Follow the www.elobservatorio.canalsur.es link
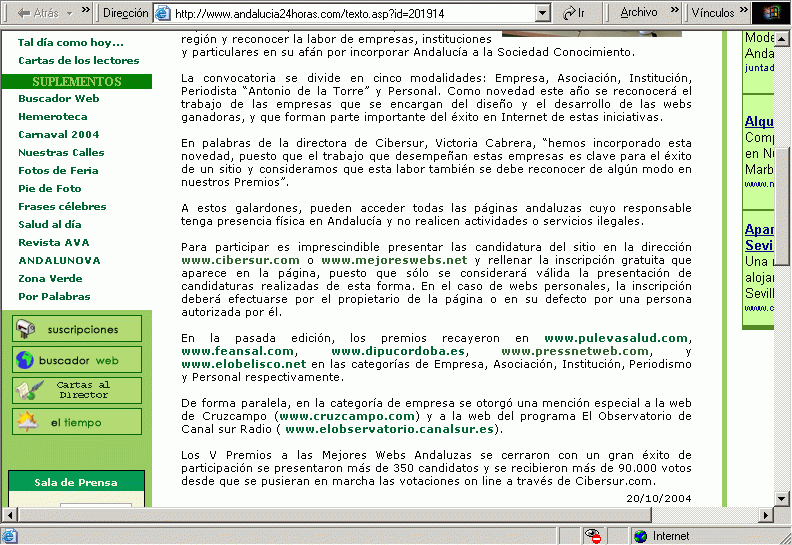 click(389, 429)
